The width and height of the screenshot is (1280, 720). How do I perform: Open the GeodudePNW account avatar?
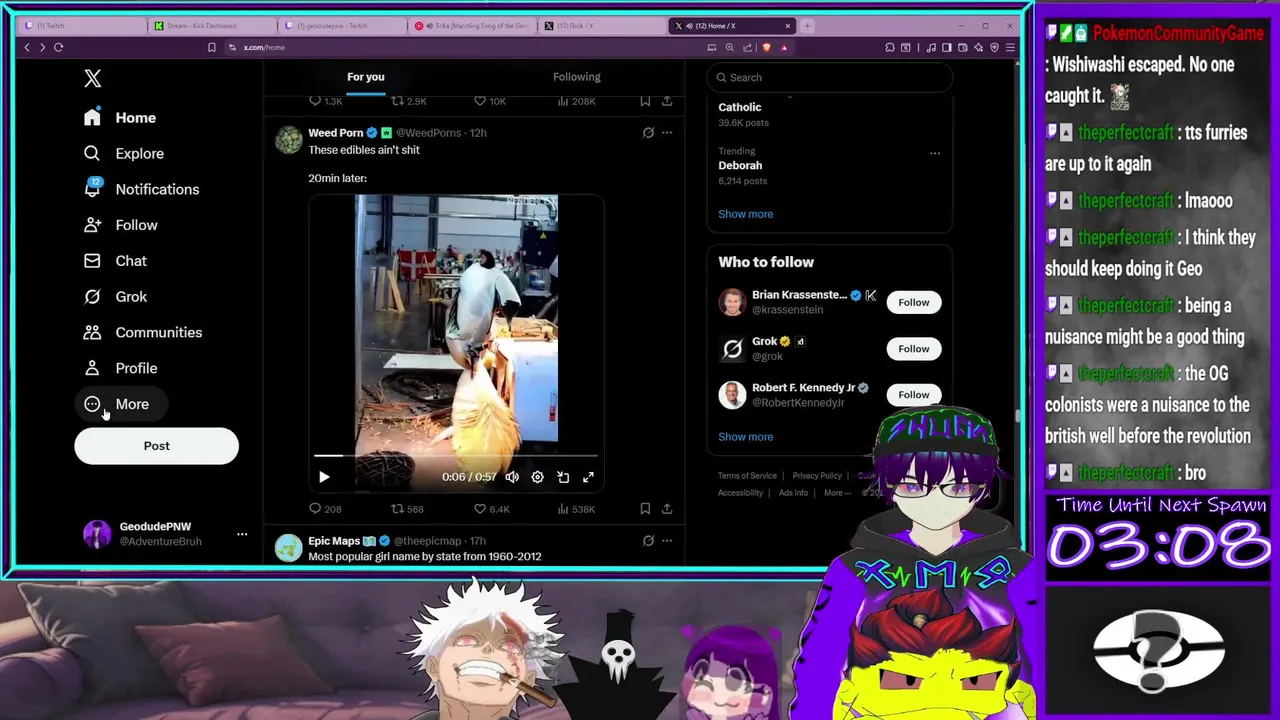[x=97, y=534]
